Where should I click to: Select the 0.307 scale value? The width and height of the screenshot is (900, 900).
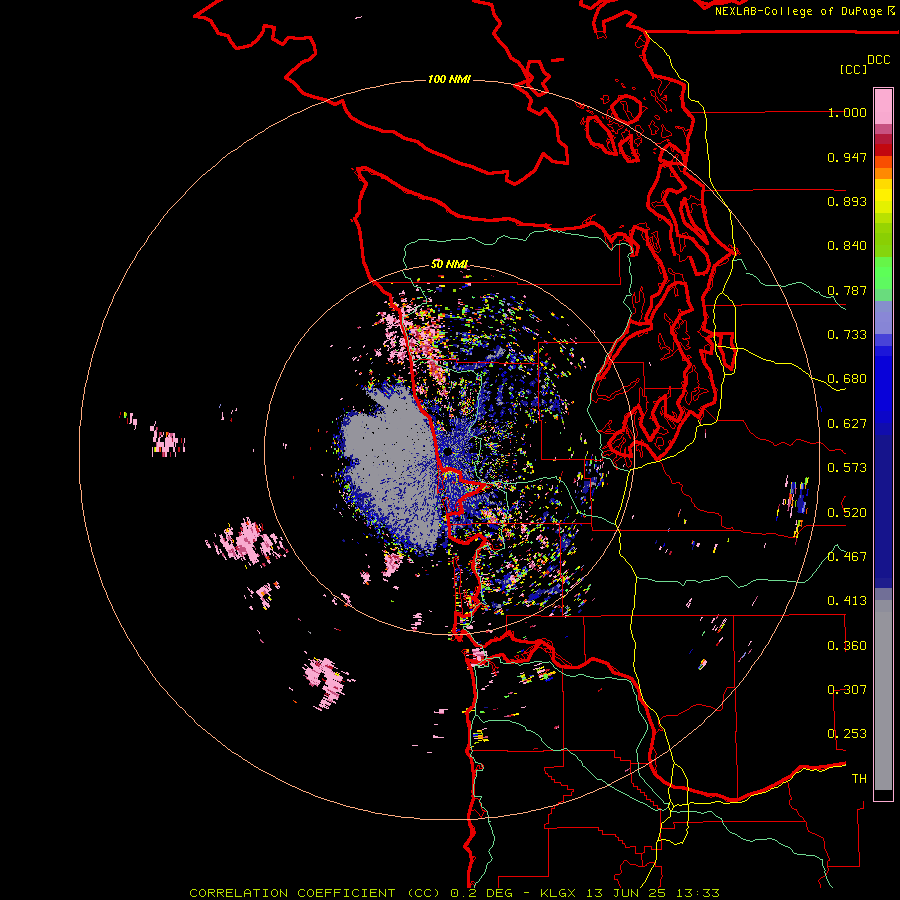(x=847, y=689)
